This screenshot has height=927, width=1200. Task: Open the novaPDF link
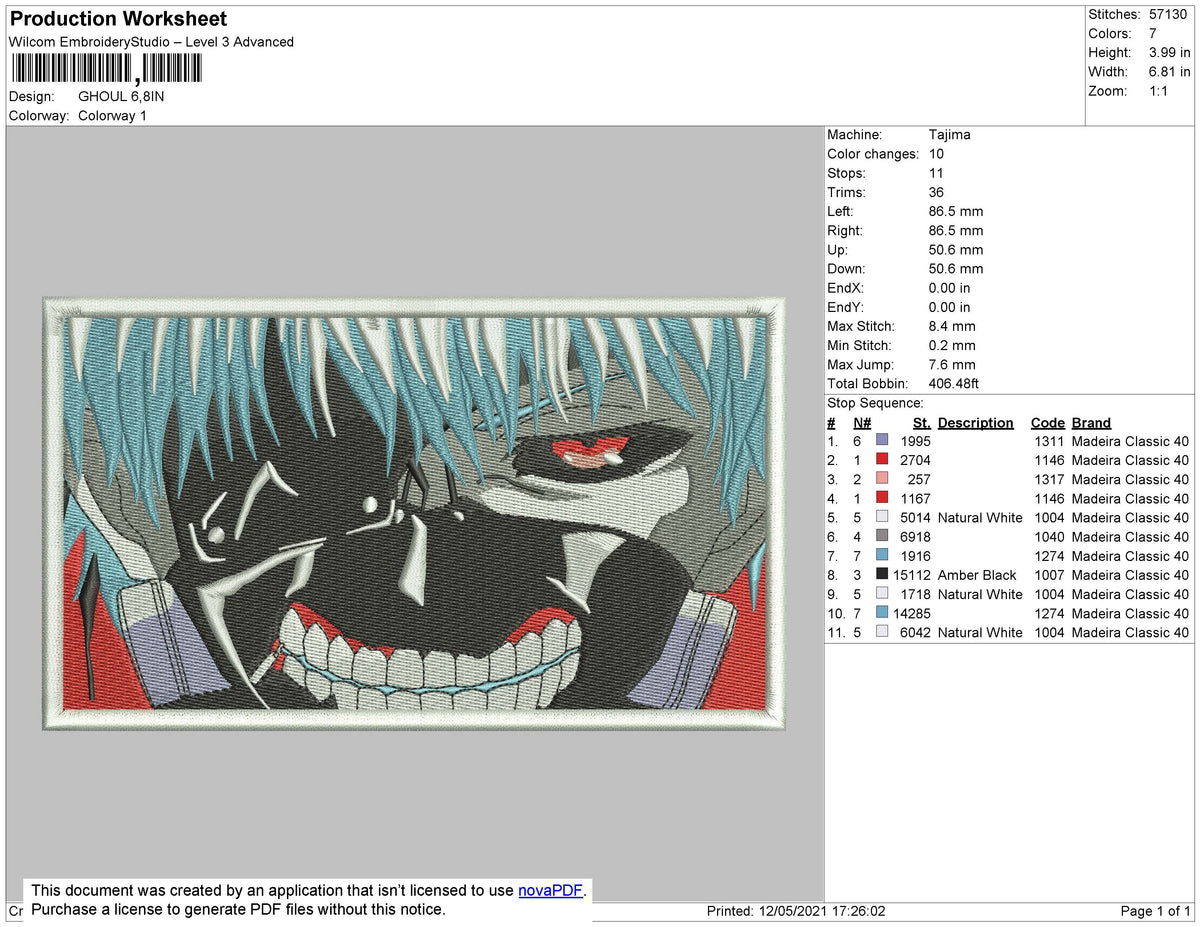[x=550, y=891]
